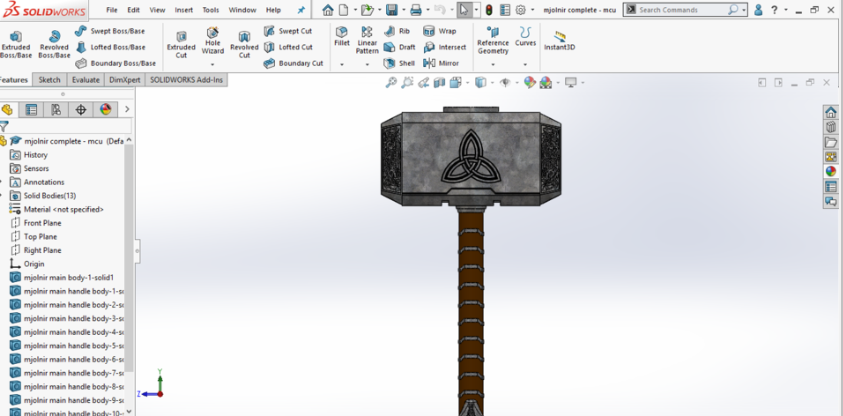This screenshot has height=416, width=843.
Task: Open the Curves dropdown arrow
Action: click(525, 64)
